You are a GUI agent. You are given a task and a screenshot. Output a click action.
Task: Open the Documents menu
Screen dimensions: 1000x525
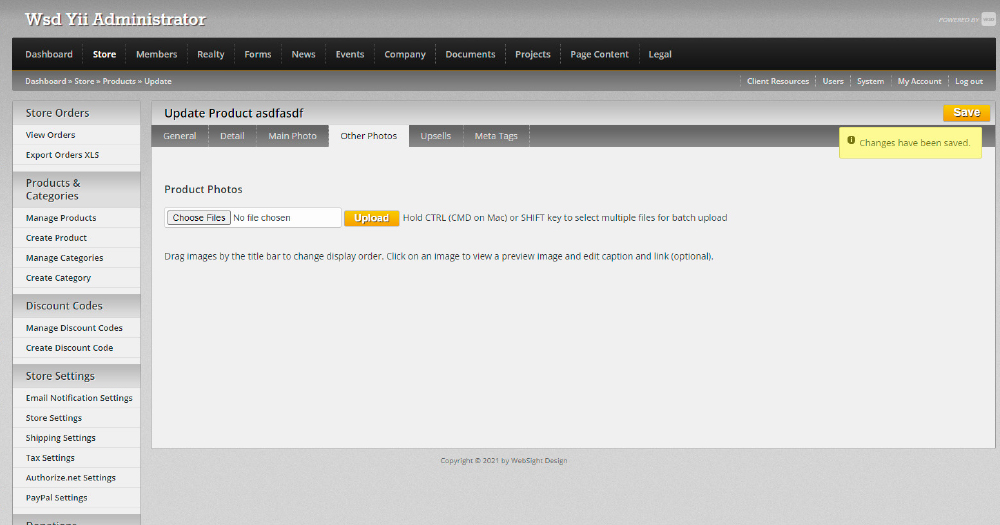click(x=470, y=54)
